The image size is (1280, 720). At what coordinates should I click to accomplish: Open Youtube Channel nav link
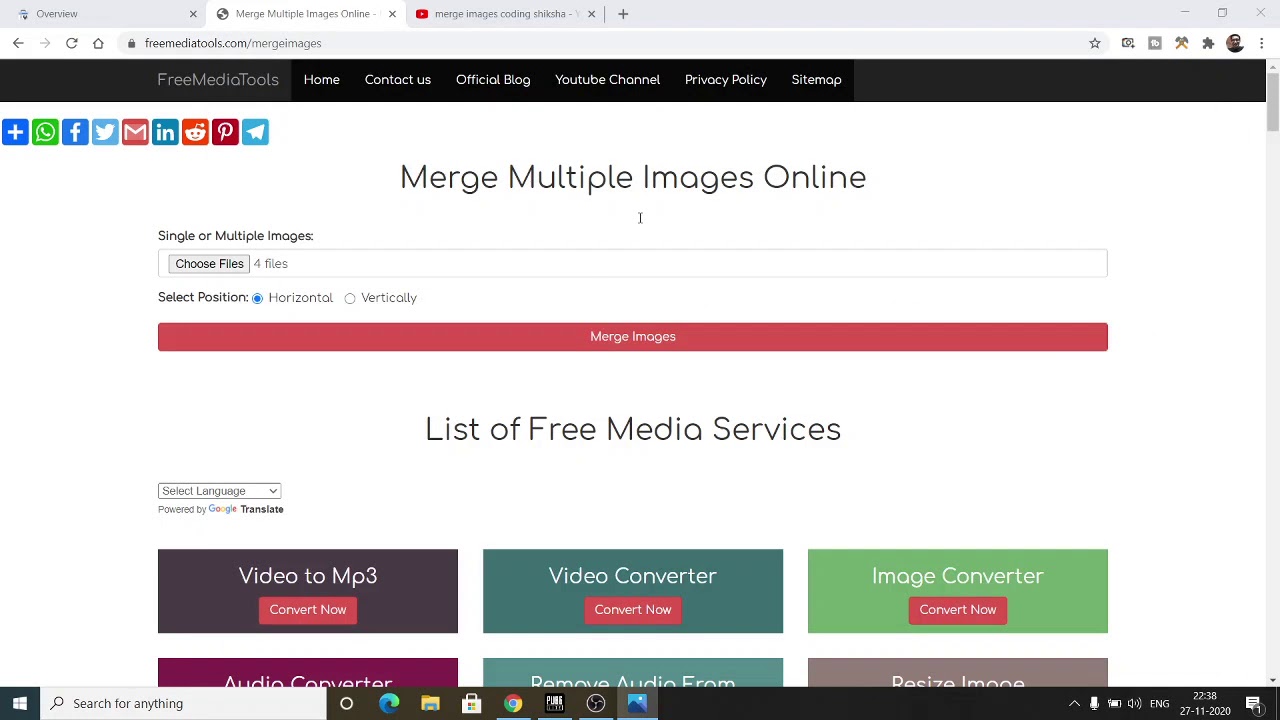coord(607,80)
